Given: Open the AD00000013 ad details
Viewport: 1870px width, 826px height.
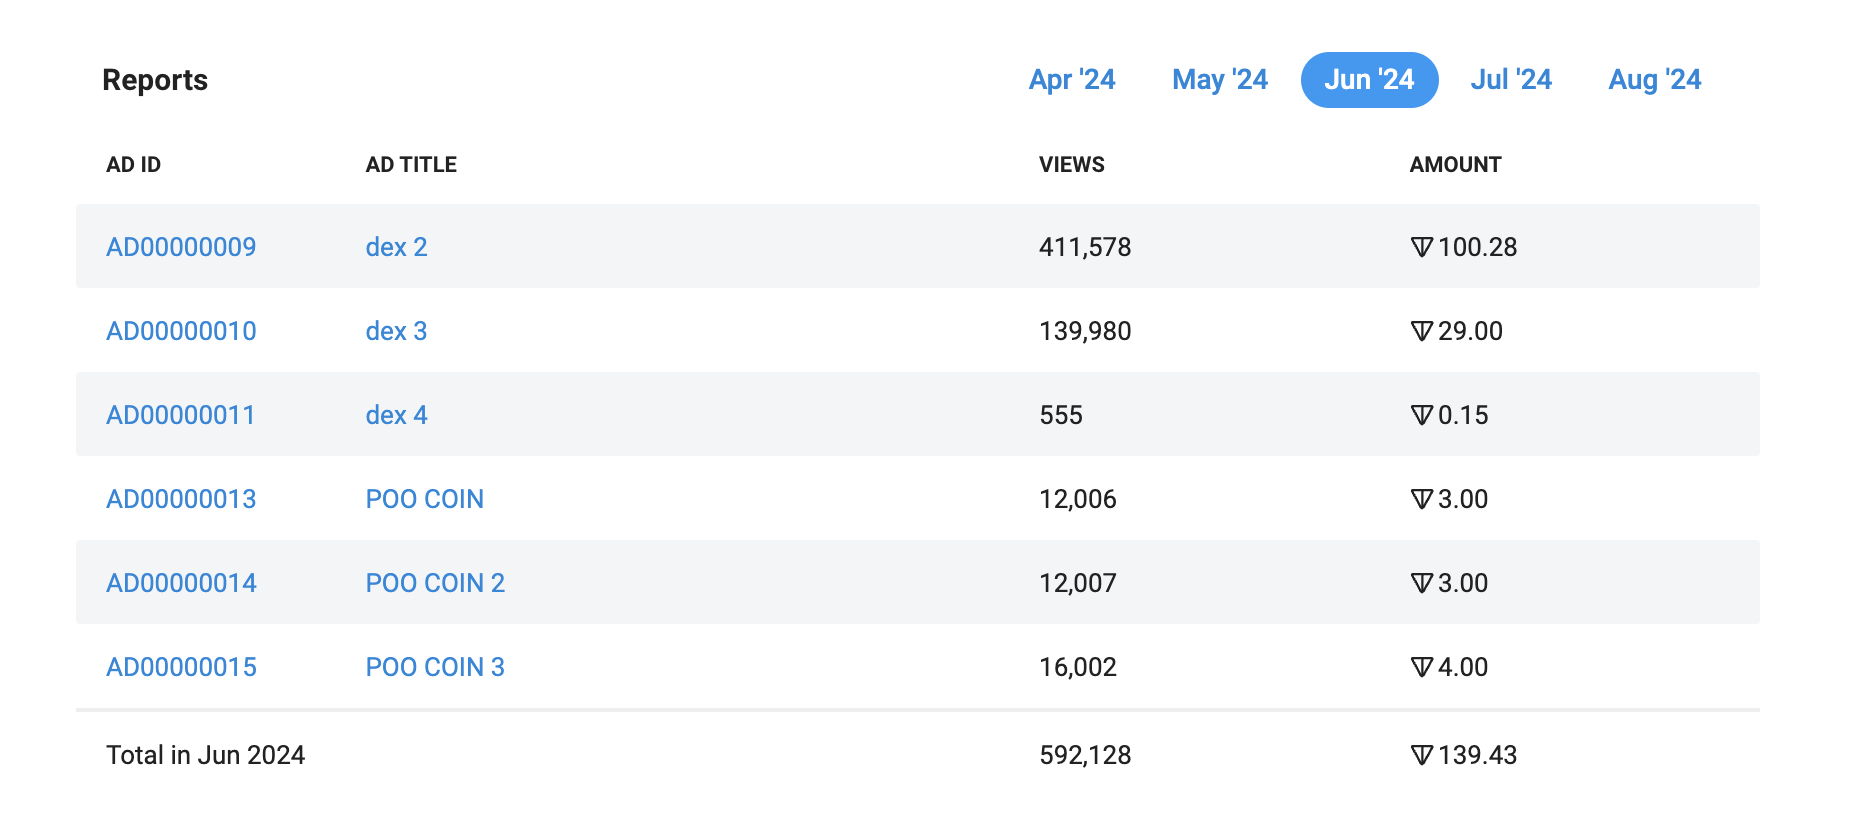Looking at the screenshot, I should 181,499.
